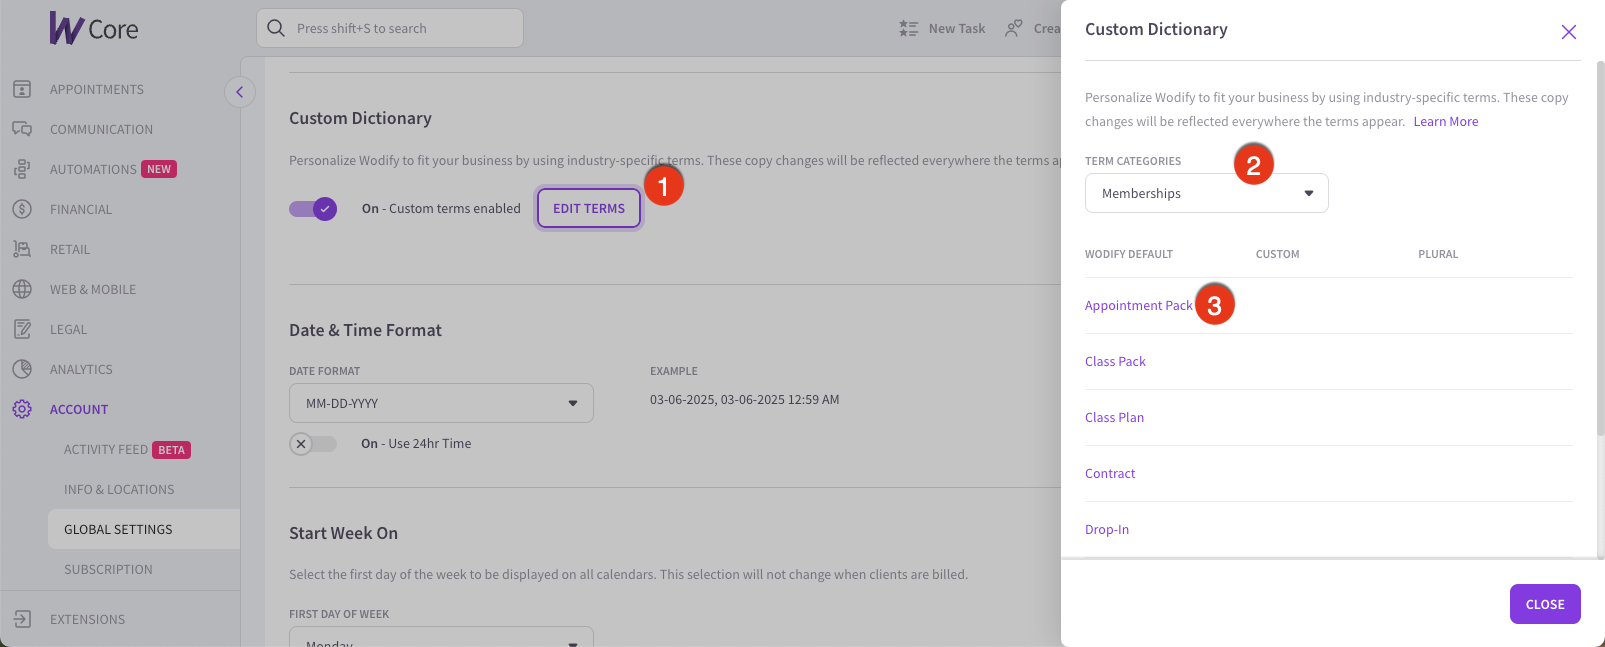Click the Edit Terms button

pyautogui.click(x=589, y=208)
